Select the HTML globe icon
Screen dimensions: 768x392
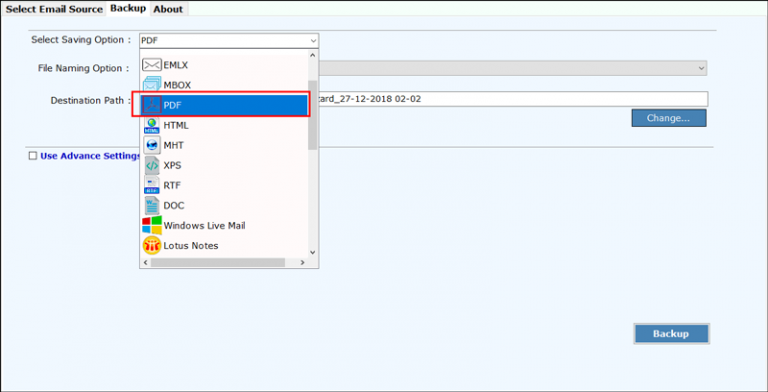tap(152, 125)
